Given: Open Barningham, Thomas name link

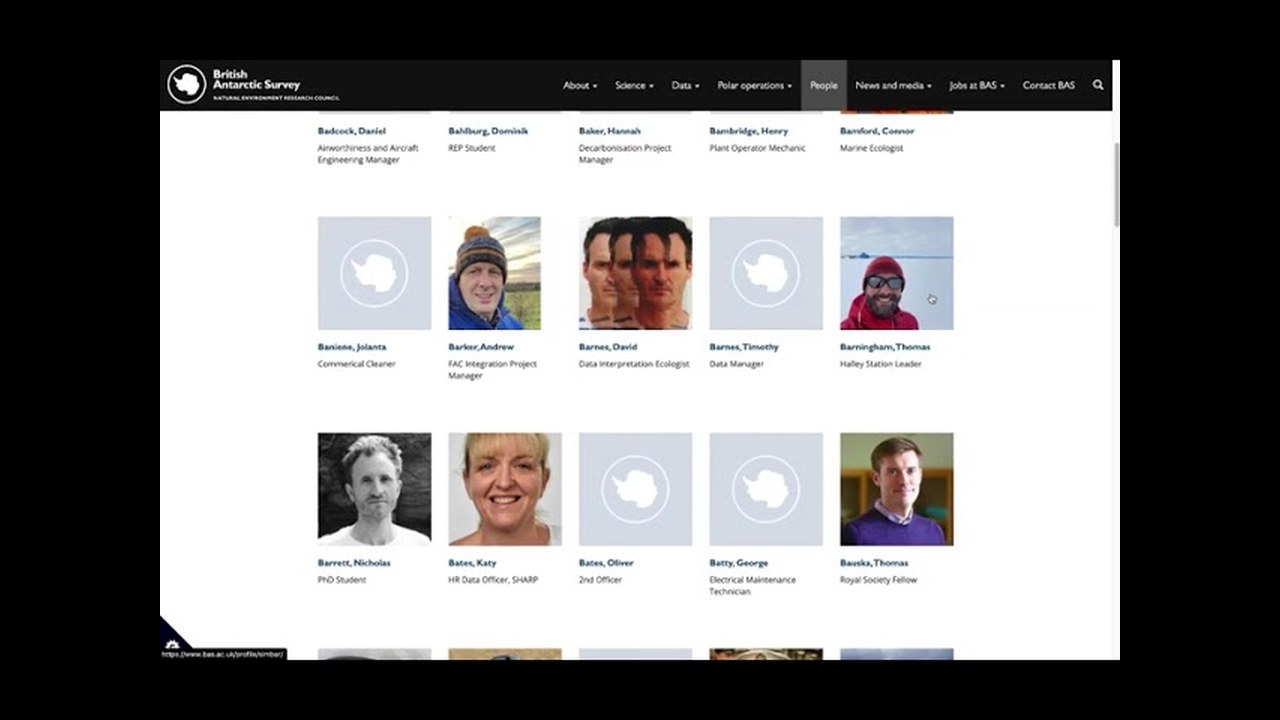Looking at the screenshot, I should (x=885, y=347).
